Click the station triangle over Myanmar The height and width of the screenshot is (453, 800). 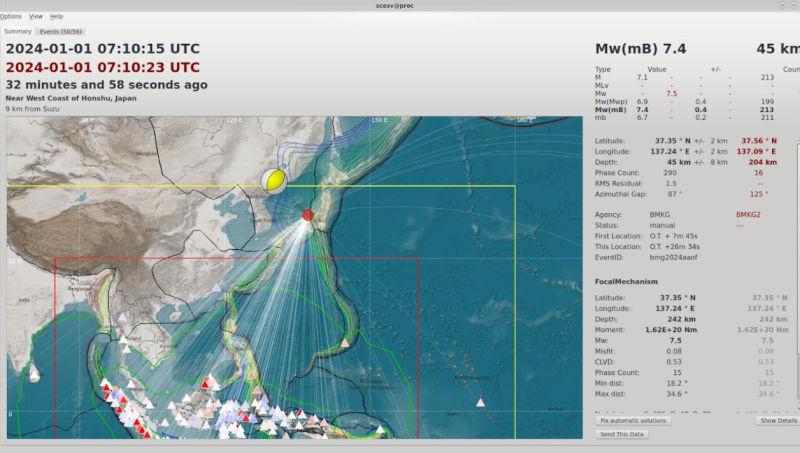[x=122, y=317]
